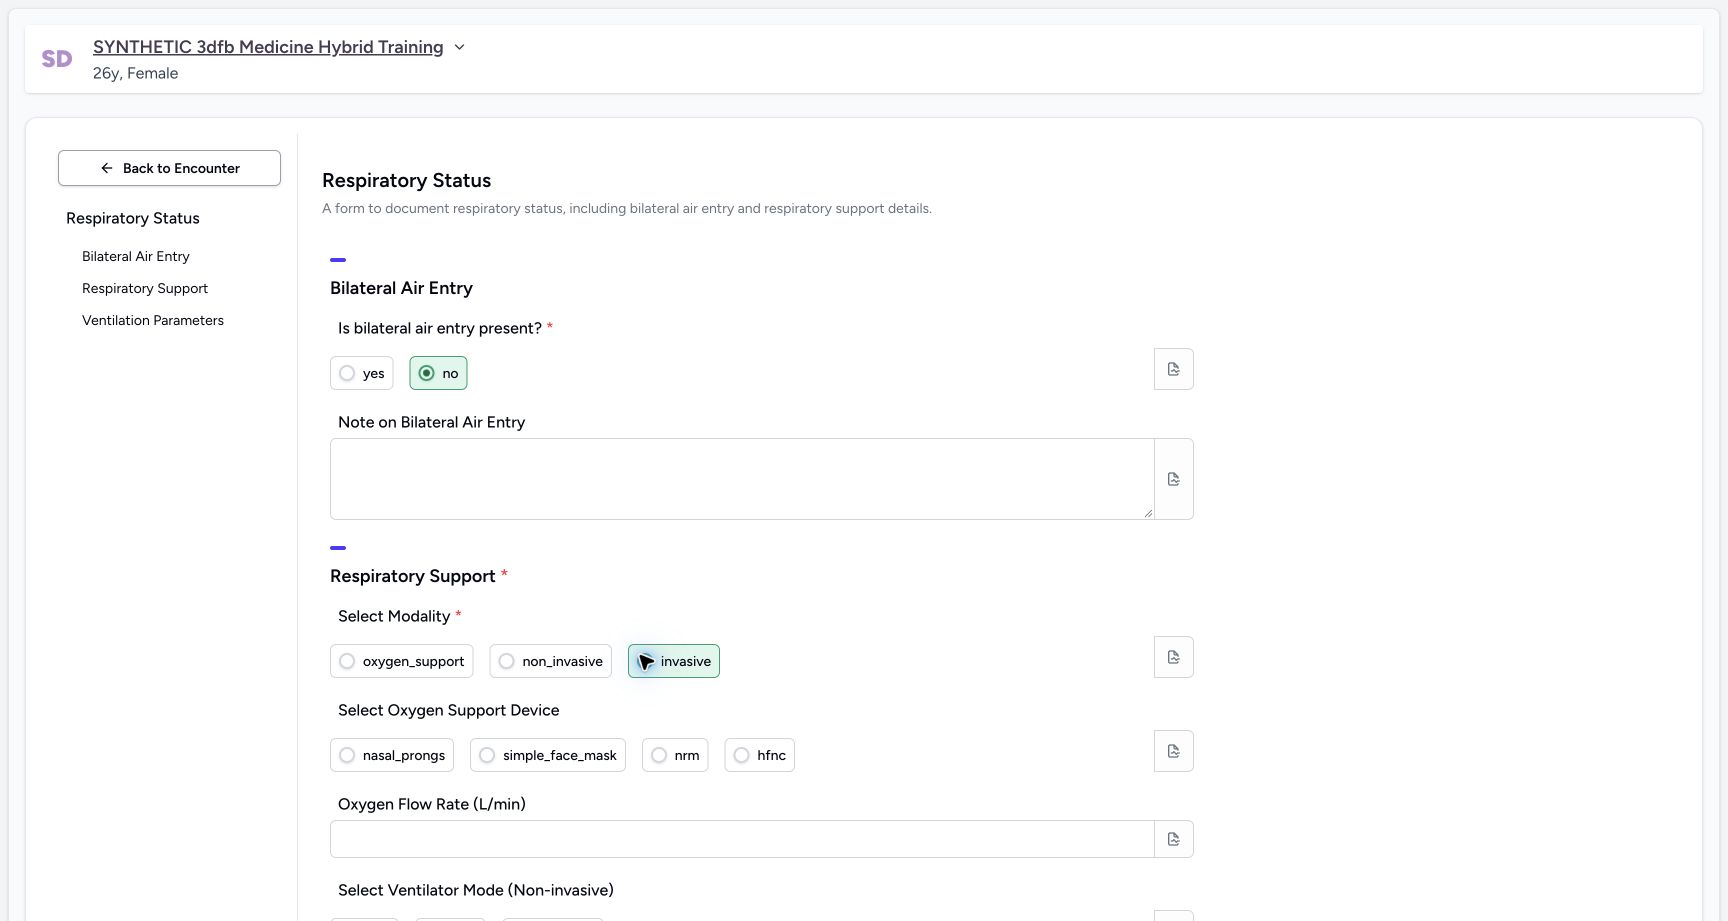Click the note icon beside bilateral air entry question

(1173, 369)
